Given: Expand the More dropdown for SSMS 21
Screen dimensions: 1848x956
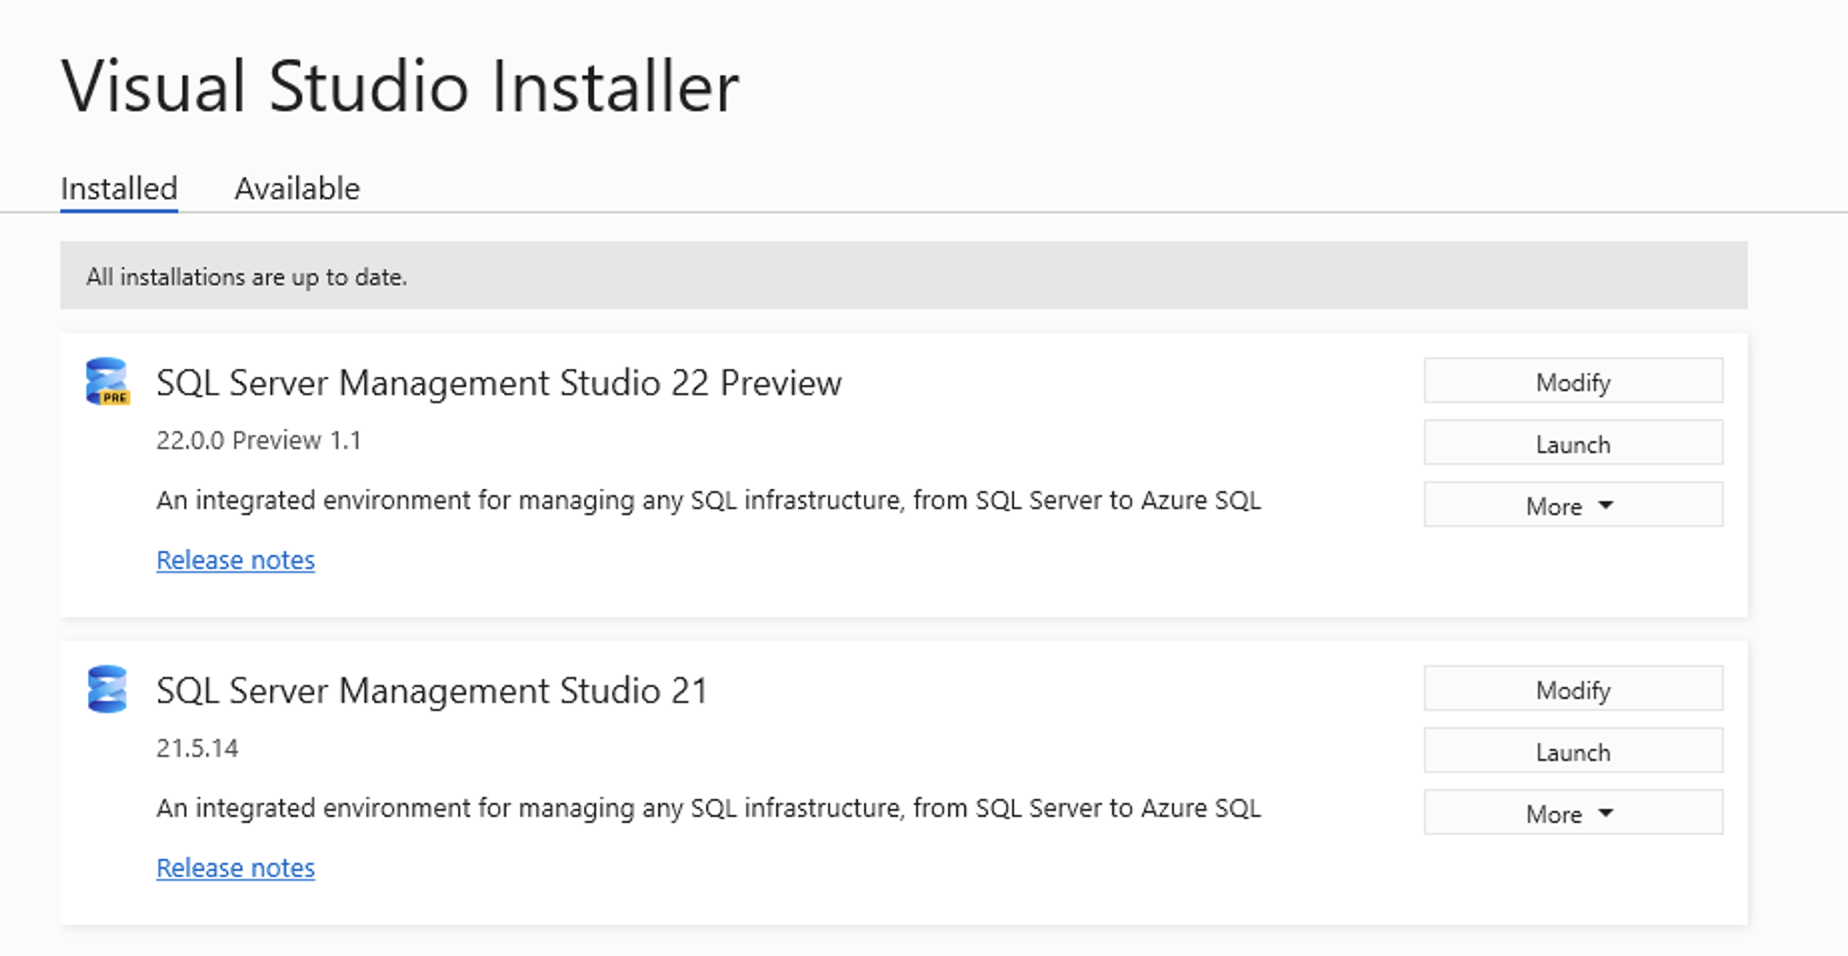Looking at the screenshot, I should click(x=1572, y=812).
